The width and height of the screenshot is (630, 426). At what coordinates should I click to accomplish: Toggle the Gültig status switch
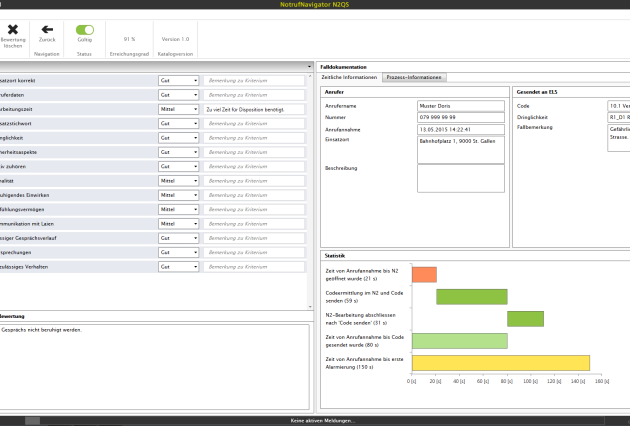pyautogui.click(x=85, y=30)
